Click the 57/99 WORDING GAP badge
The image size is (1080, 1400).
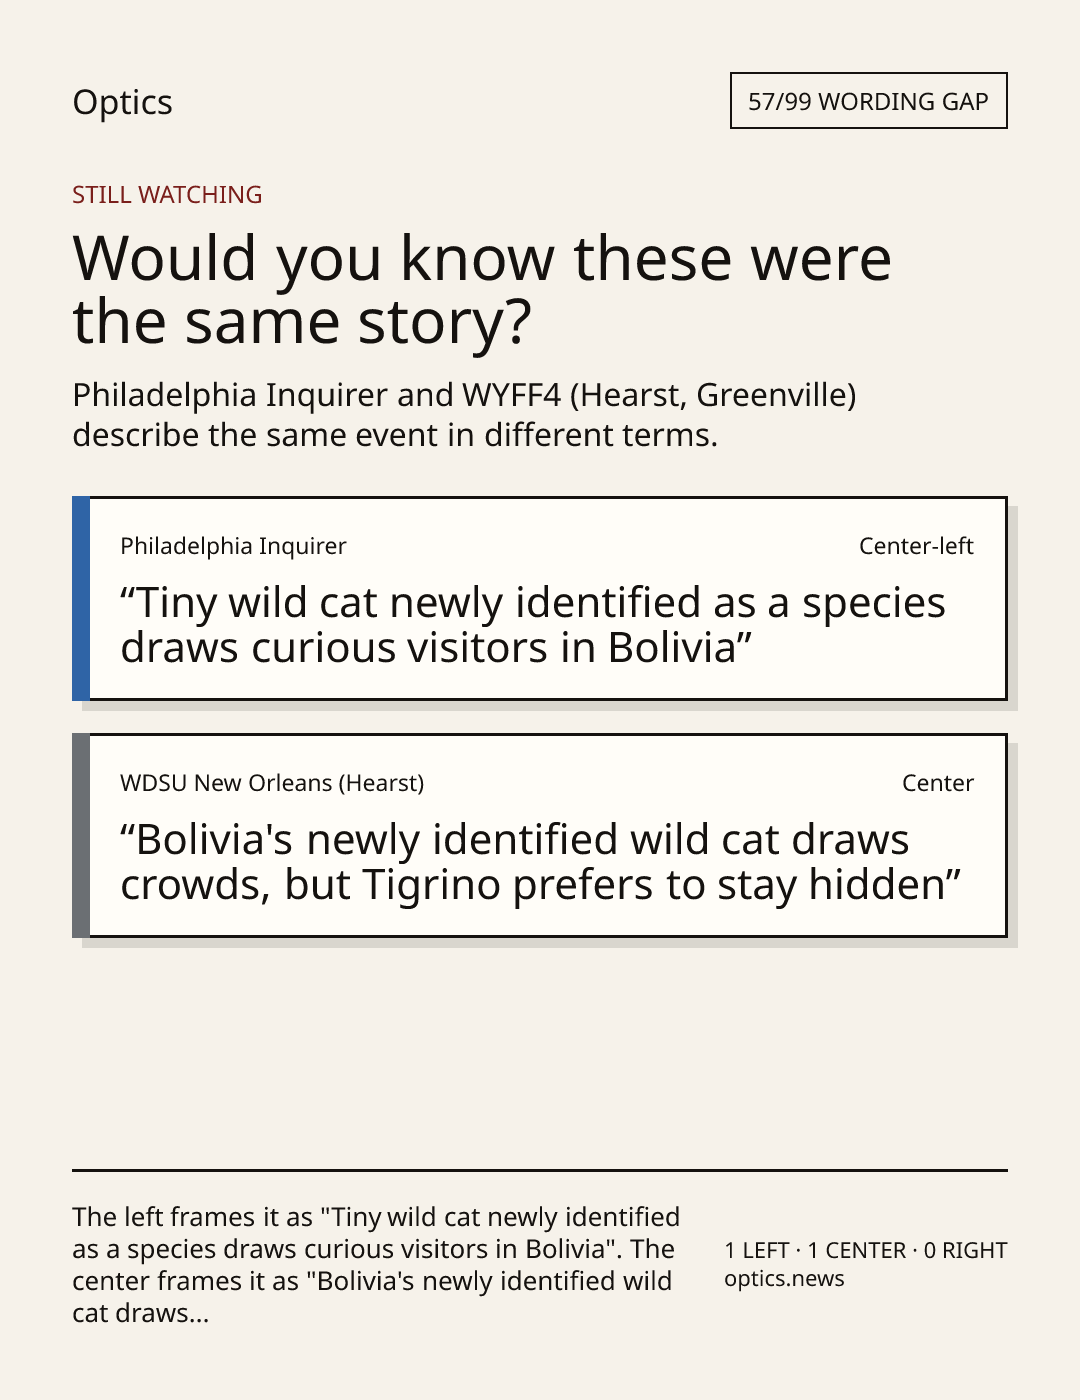[x=868, y=101]
